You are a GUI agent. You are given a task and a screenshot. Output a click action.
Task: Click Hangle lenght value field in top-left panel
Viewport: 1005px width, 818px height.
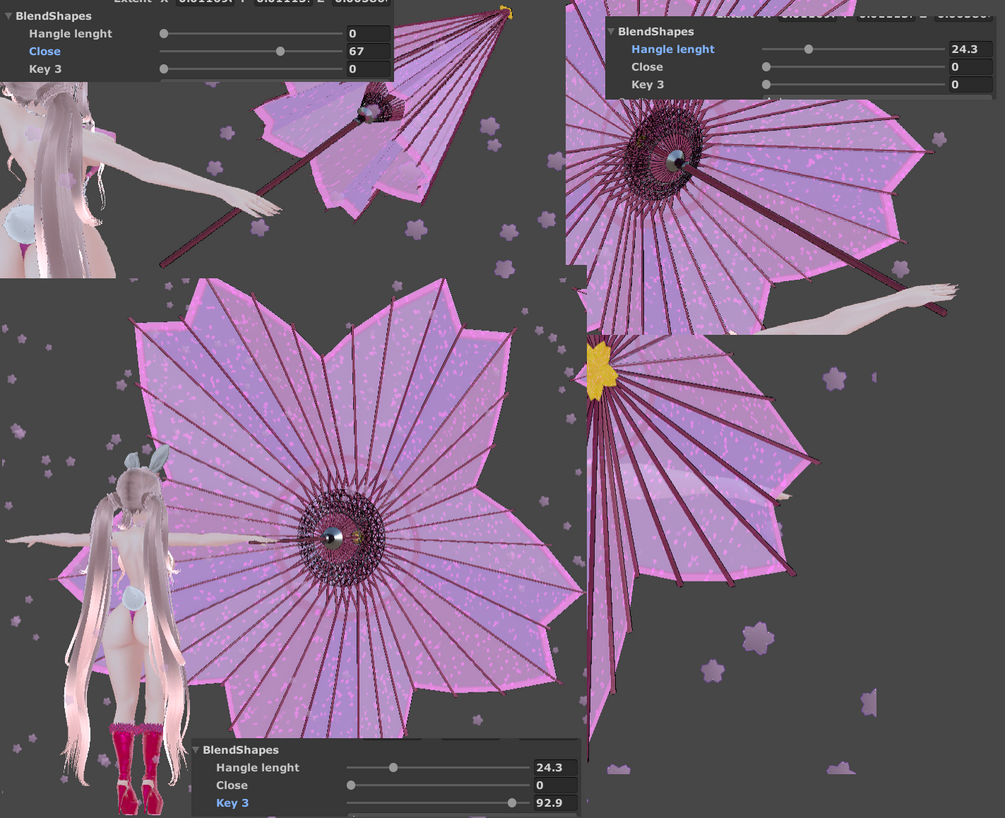(368, 33)
